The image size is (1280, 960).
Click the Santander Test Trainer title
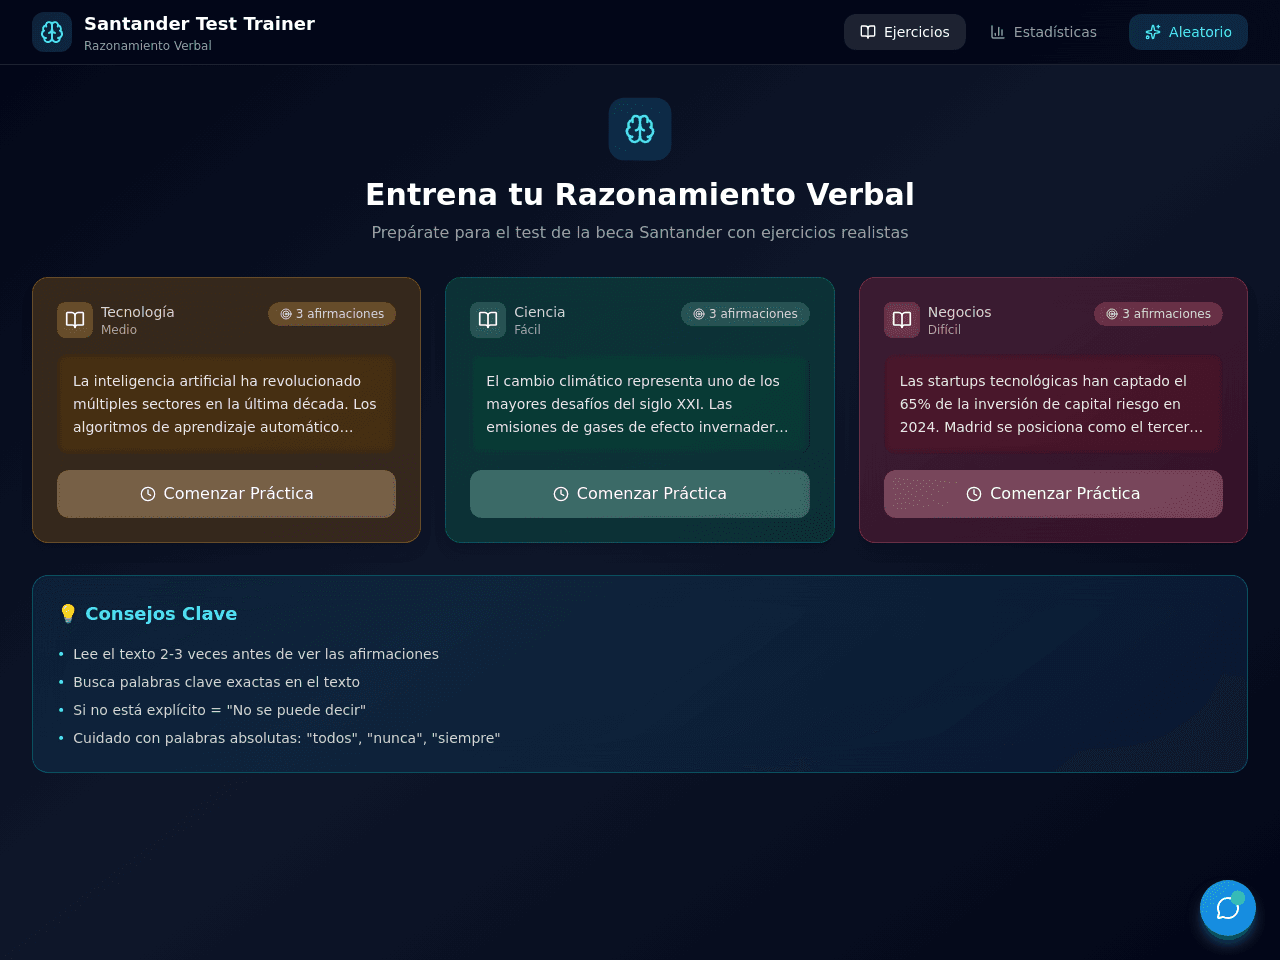199,24
